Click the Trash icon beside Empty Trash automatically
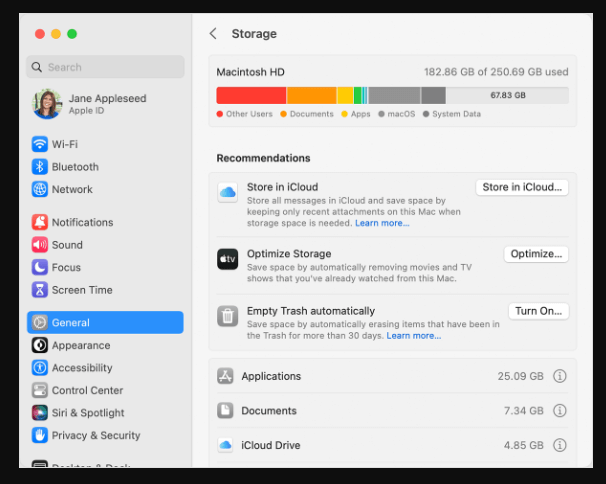The height and width of the screenshot is (484, 606). [228, 316]
